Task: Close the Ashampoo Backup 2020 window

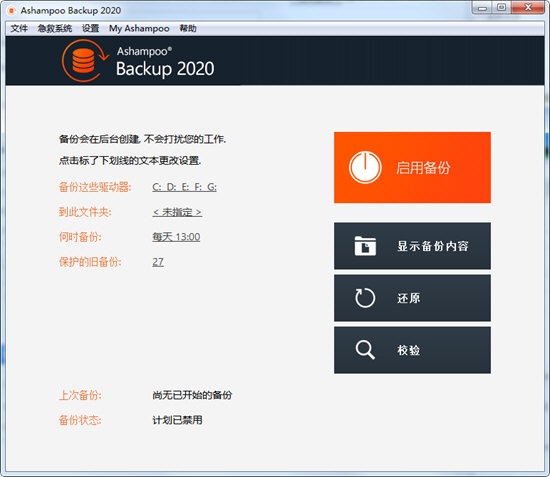Action: pyautogui.click(x=528, y=8)
